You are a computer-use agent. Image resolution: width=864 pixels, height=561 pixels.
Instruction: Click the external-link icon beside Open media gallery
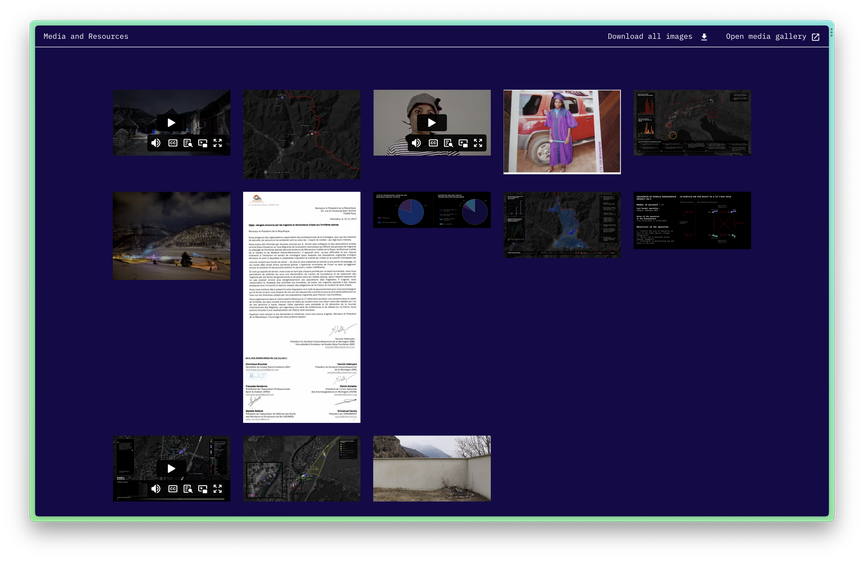tap(816, 37)
